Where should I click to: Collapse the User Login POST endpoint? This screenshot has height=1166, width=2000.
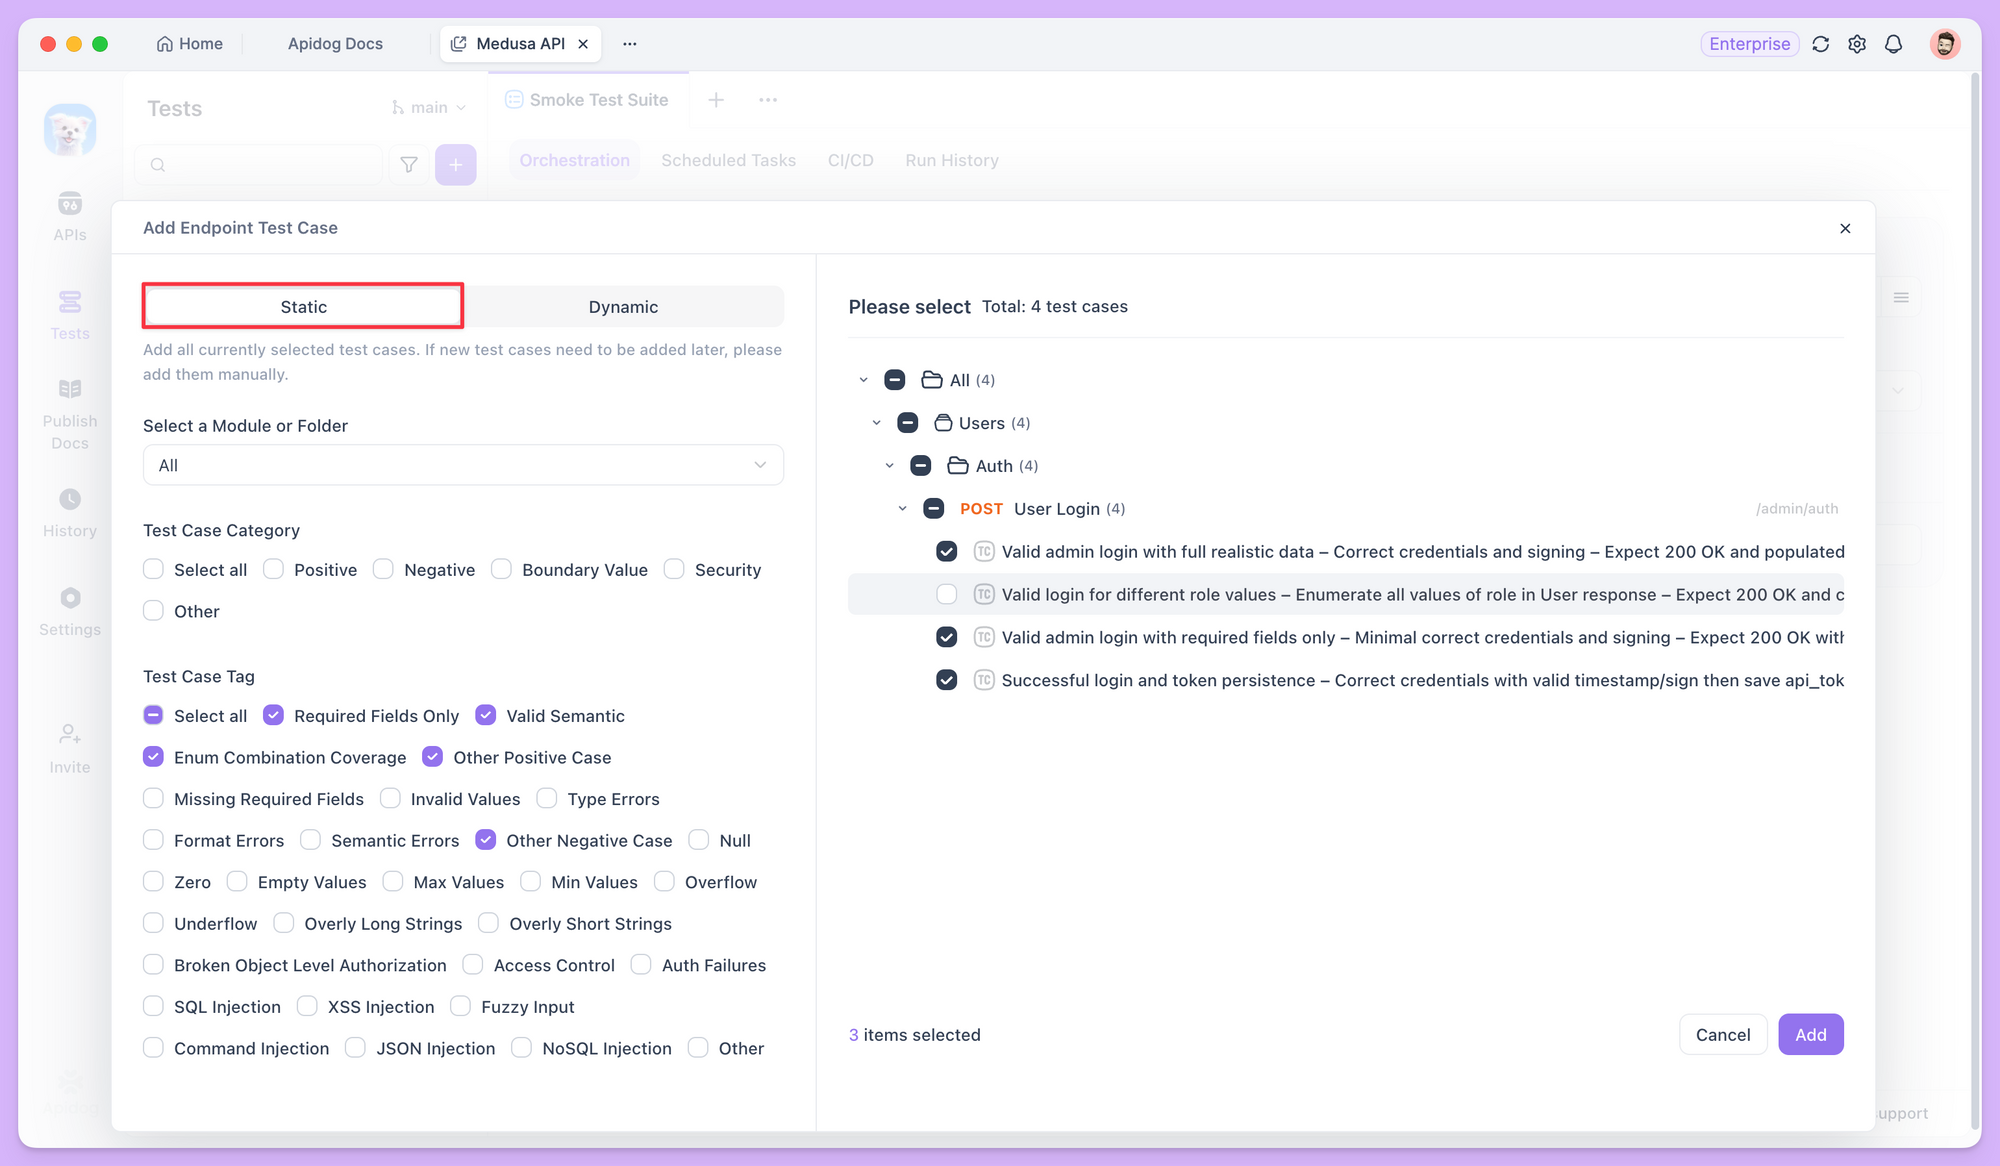(903, 508)
